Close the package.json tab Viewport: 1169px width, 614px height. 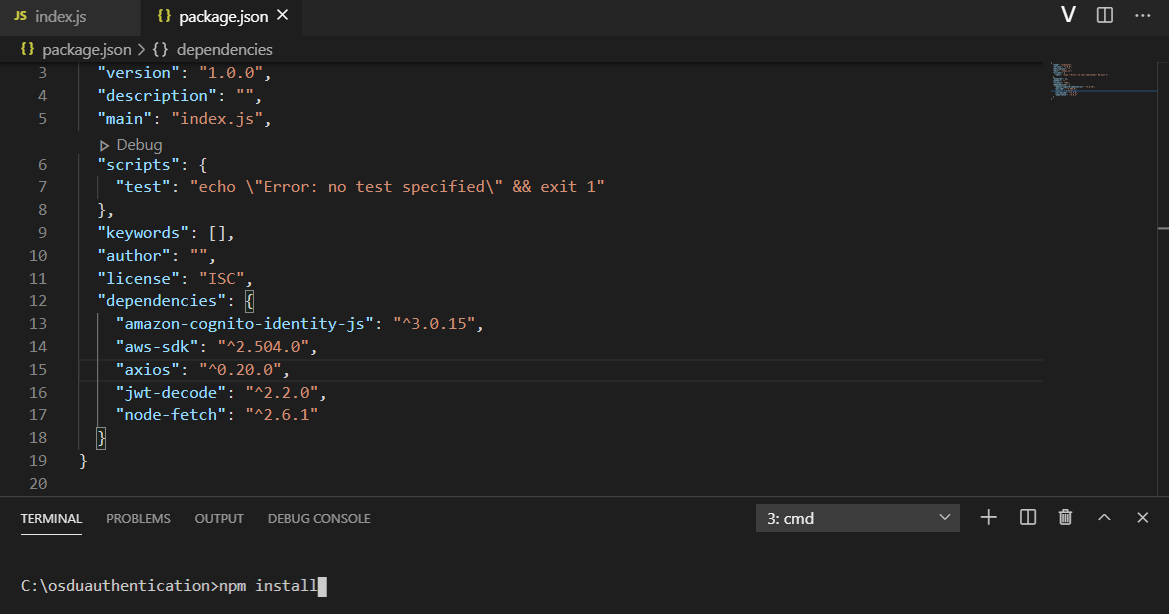283,15
